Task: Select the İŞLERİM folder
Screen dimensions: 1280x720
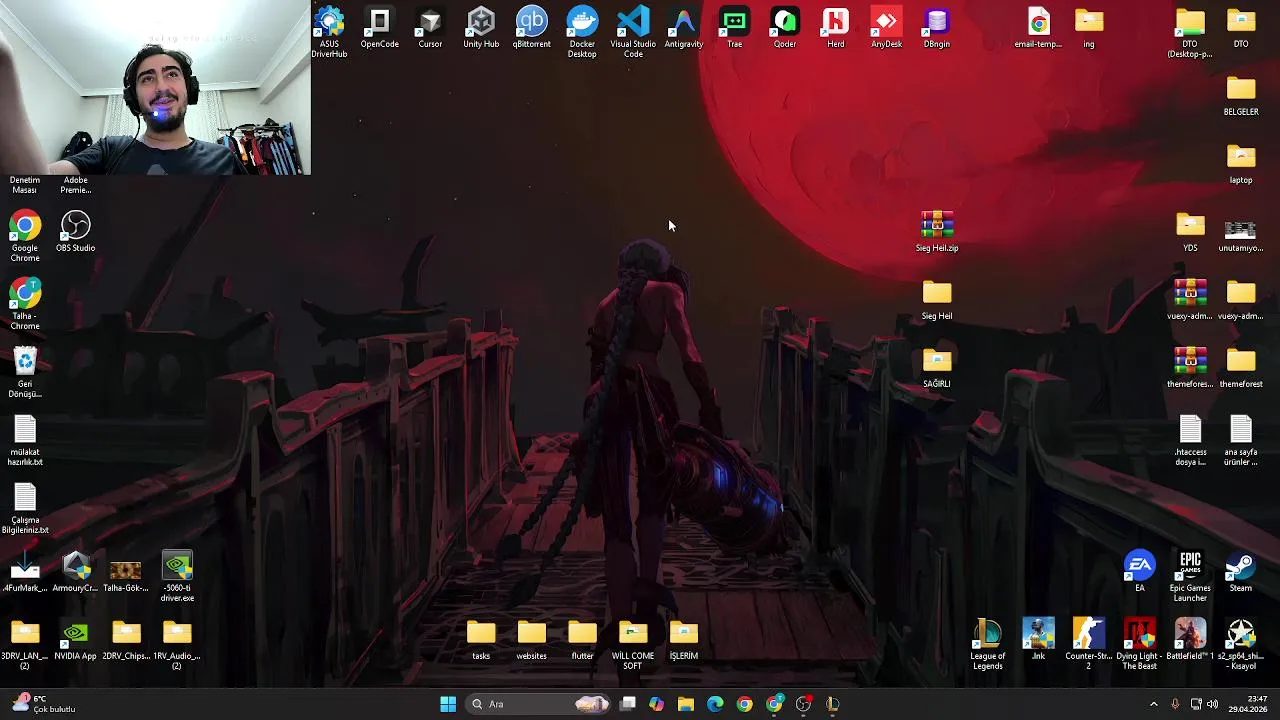Action: pos(684,640)
